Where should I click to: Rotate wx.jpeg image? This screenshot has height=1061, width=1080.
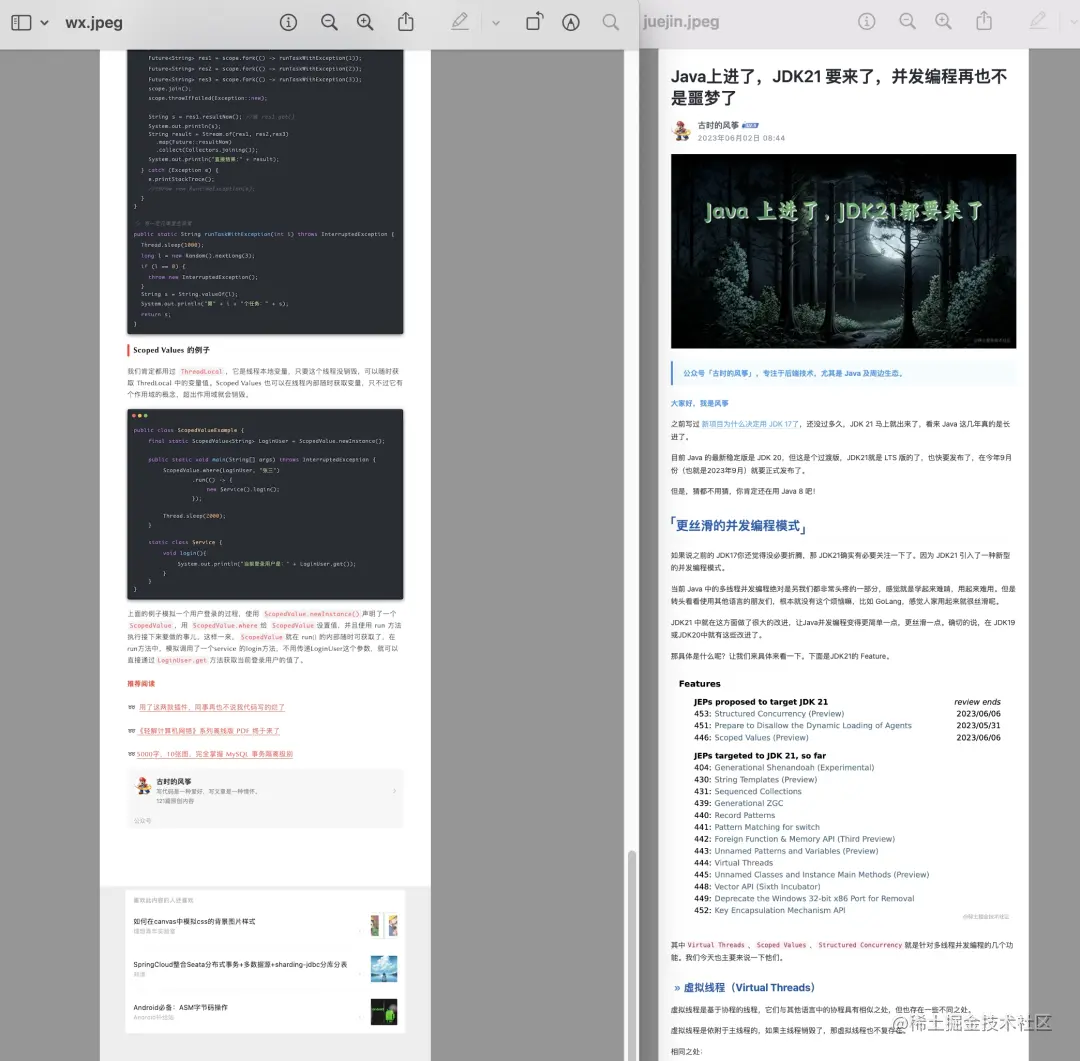(x=534, y=22)
